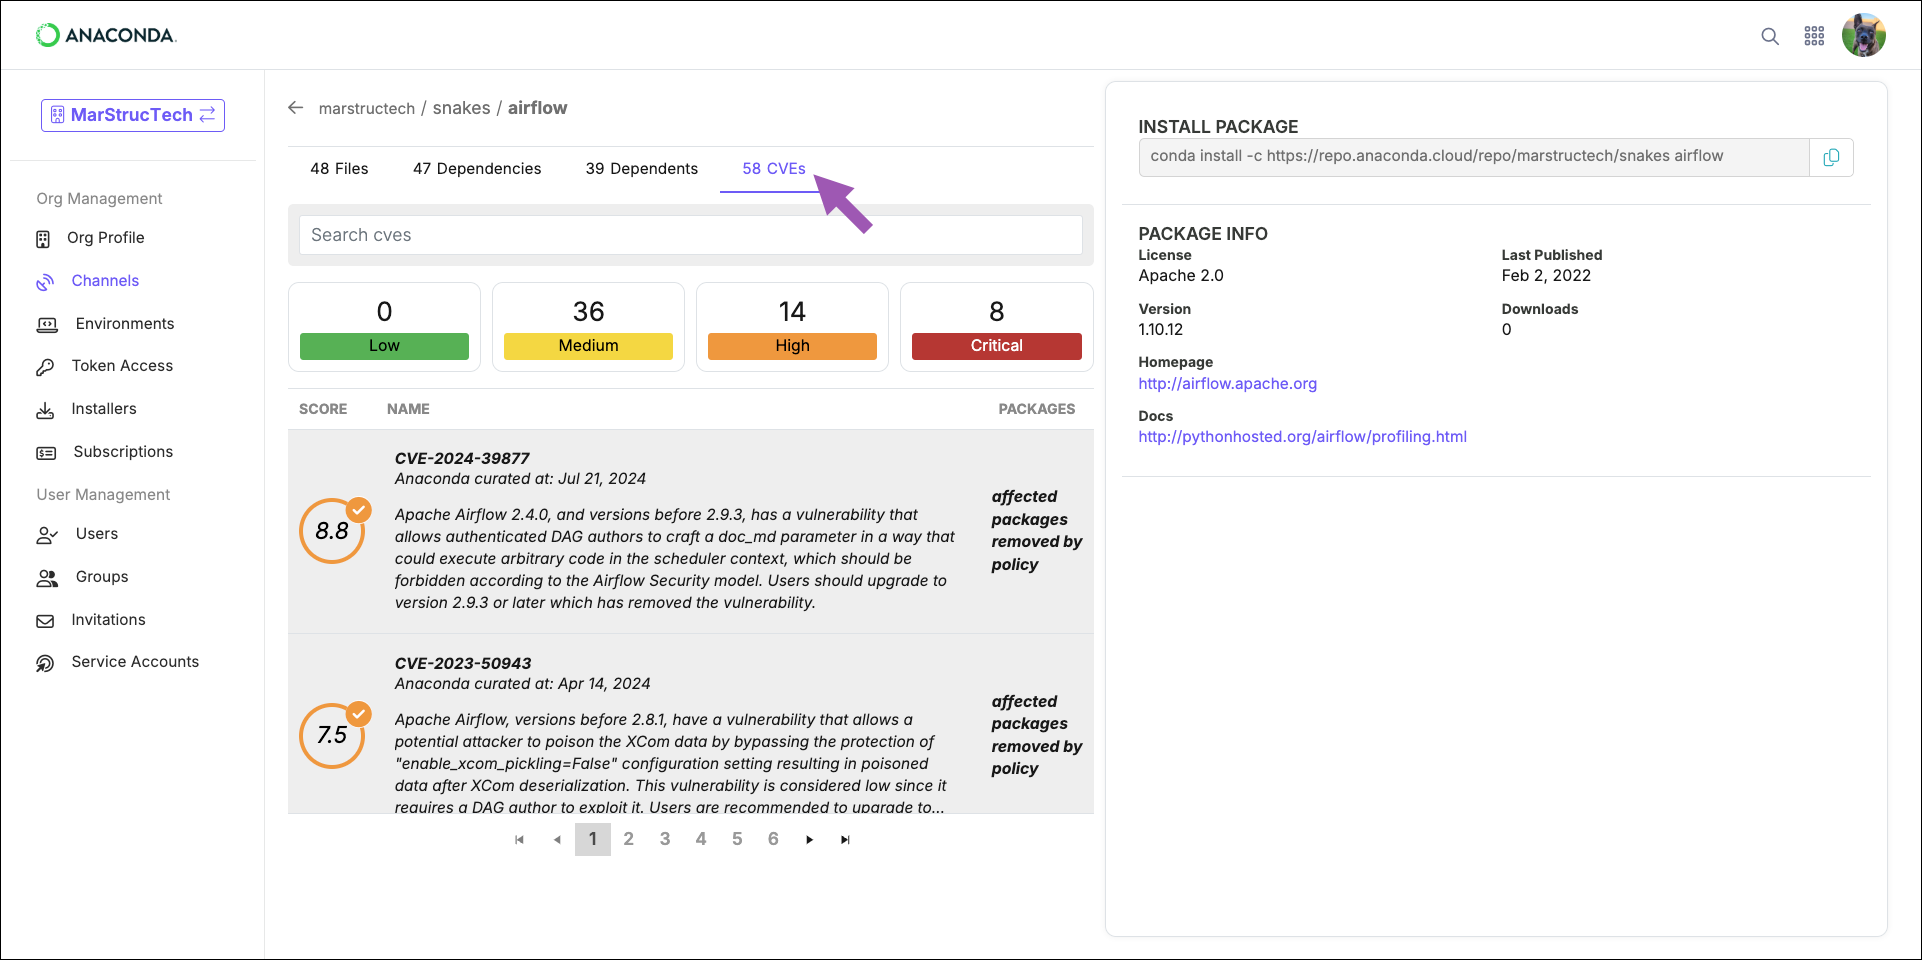Click current page 1 button
Image resolution: width=1922 pixels, height=960 pixels.
[593, 839]
